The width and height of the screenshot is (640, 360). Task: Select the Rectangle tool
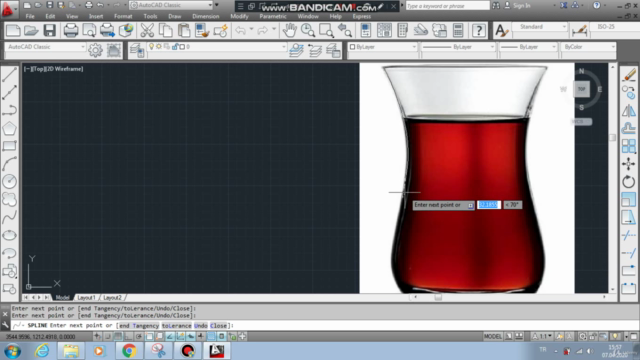coord(9,146)
